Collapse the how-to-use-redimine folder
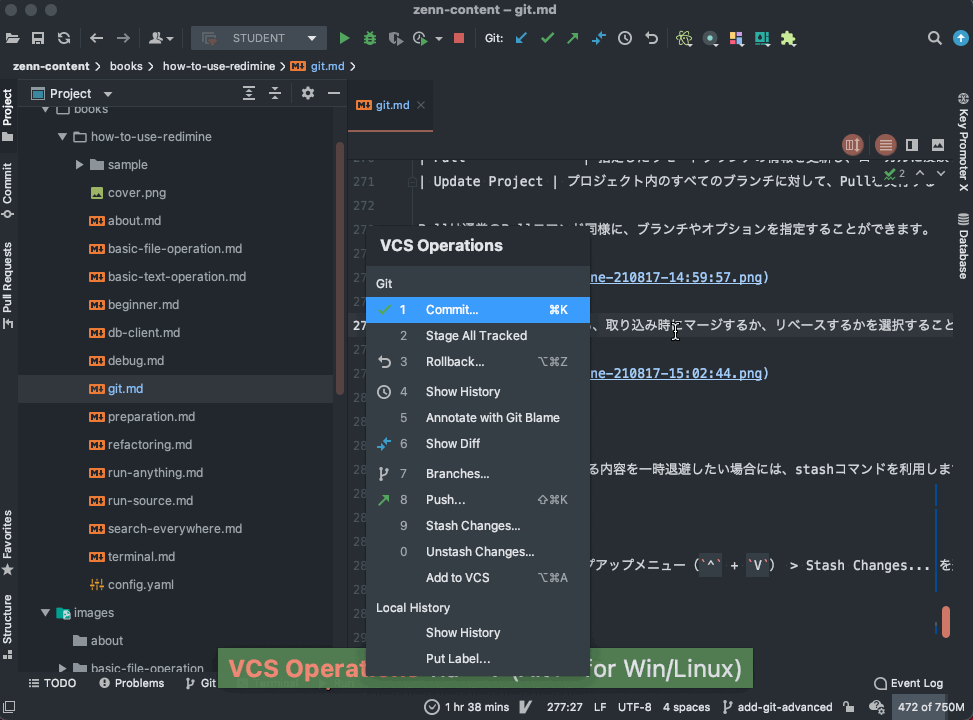Screen dimensions: 973x720 tap(62, 136)
